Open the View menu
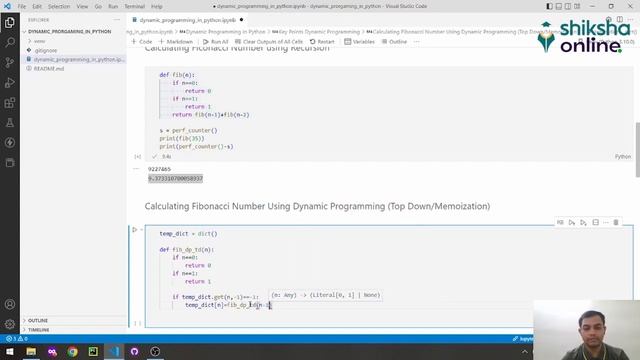Image resolution: width=640 pixels, height=360 pixels. tap(82, 7)
